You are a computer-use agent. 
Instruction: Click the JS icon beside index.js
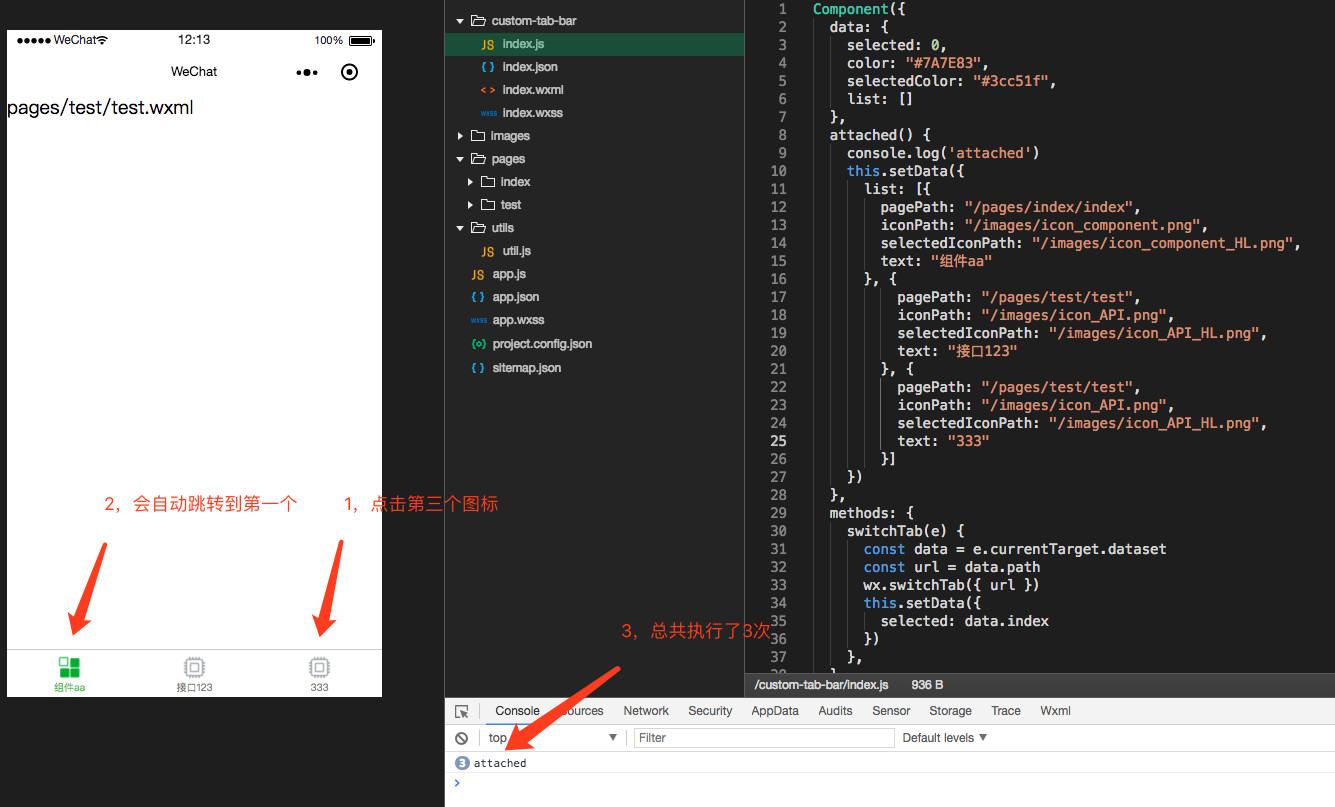pyautogui.click(x=487, y=44)
